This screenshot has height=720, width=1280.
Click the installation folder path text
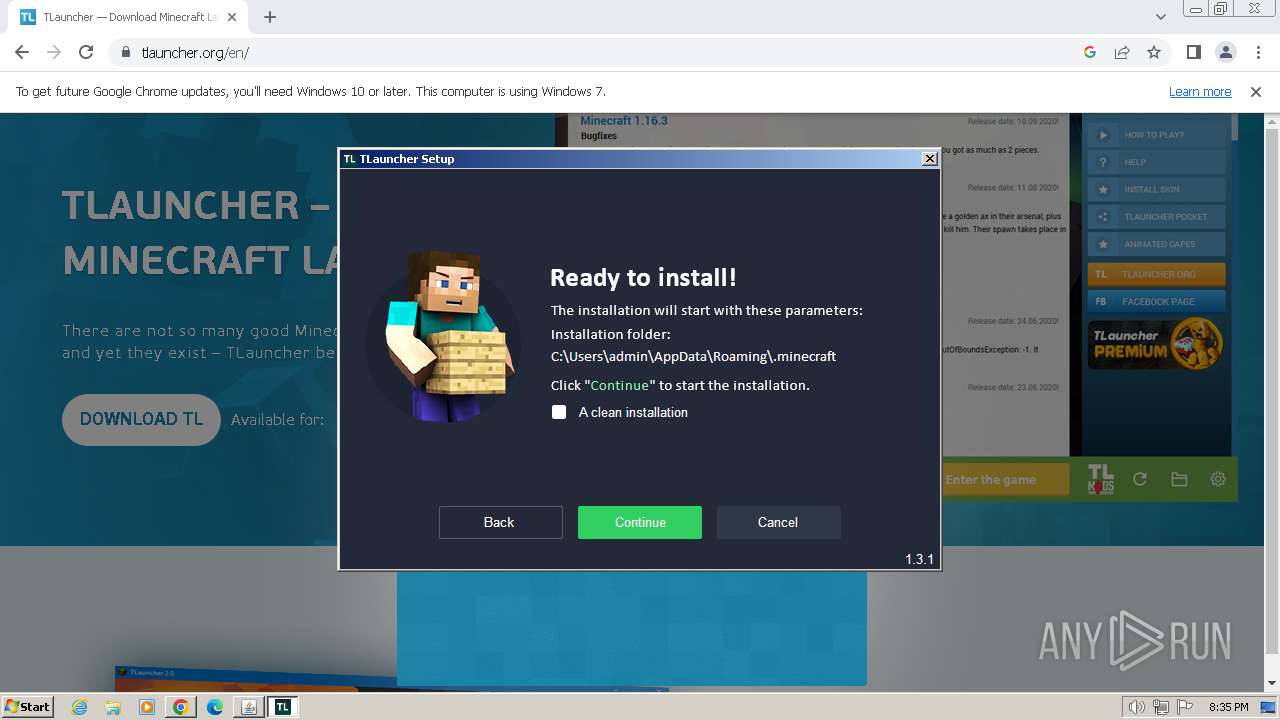[x=693, y=356]
